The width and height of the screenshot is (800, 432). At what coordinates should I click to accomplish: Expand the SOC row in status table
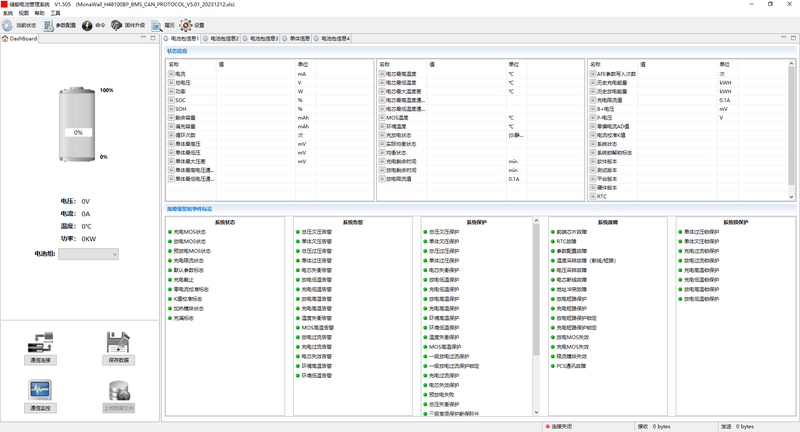click(171, 100)
